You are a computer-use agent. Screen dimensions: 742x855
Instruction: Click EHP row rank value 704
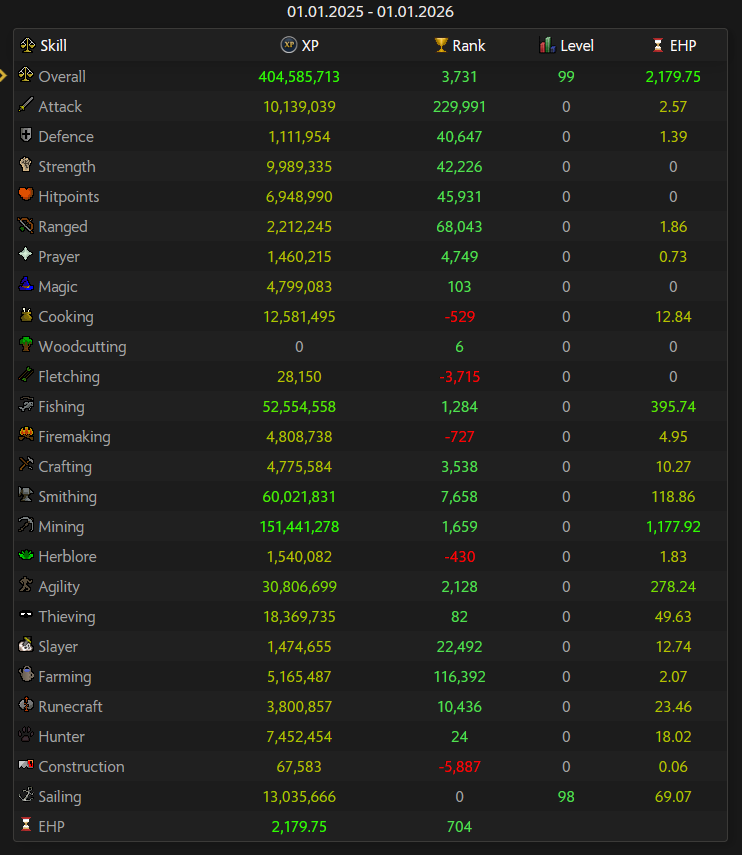pyautogui.click(x=460, y=827)
